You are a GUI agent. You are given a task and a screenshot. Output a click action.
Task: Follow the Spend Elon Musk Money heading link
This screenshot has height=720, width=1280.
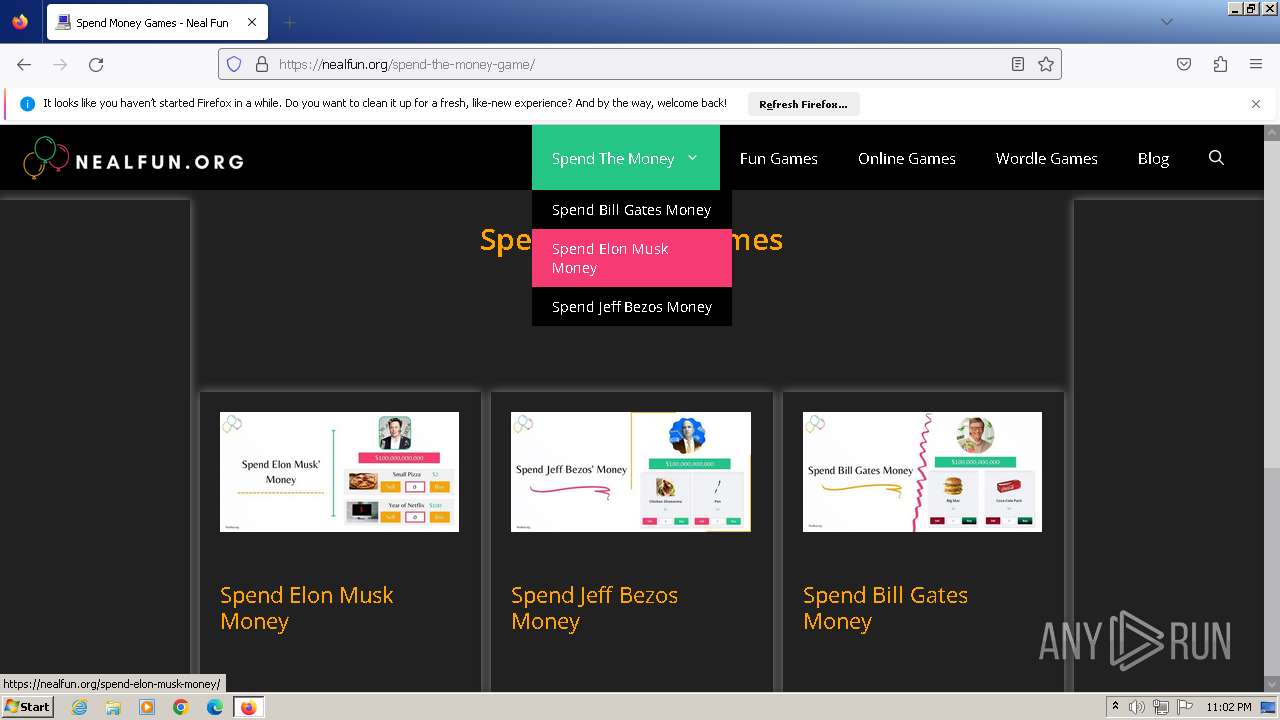[x=307, y=608]
